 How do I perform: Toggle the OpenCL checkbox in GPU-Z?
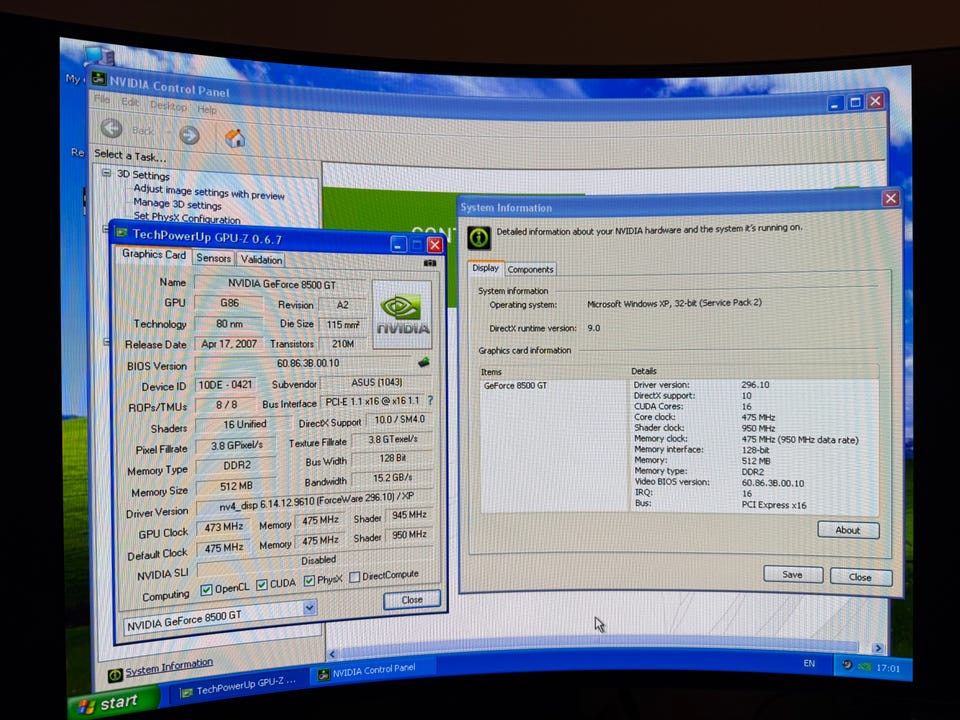206,590
